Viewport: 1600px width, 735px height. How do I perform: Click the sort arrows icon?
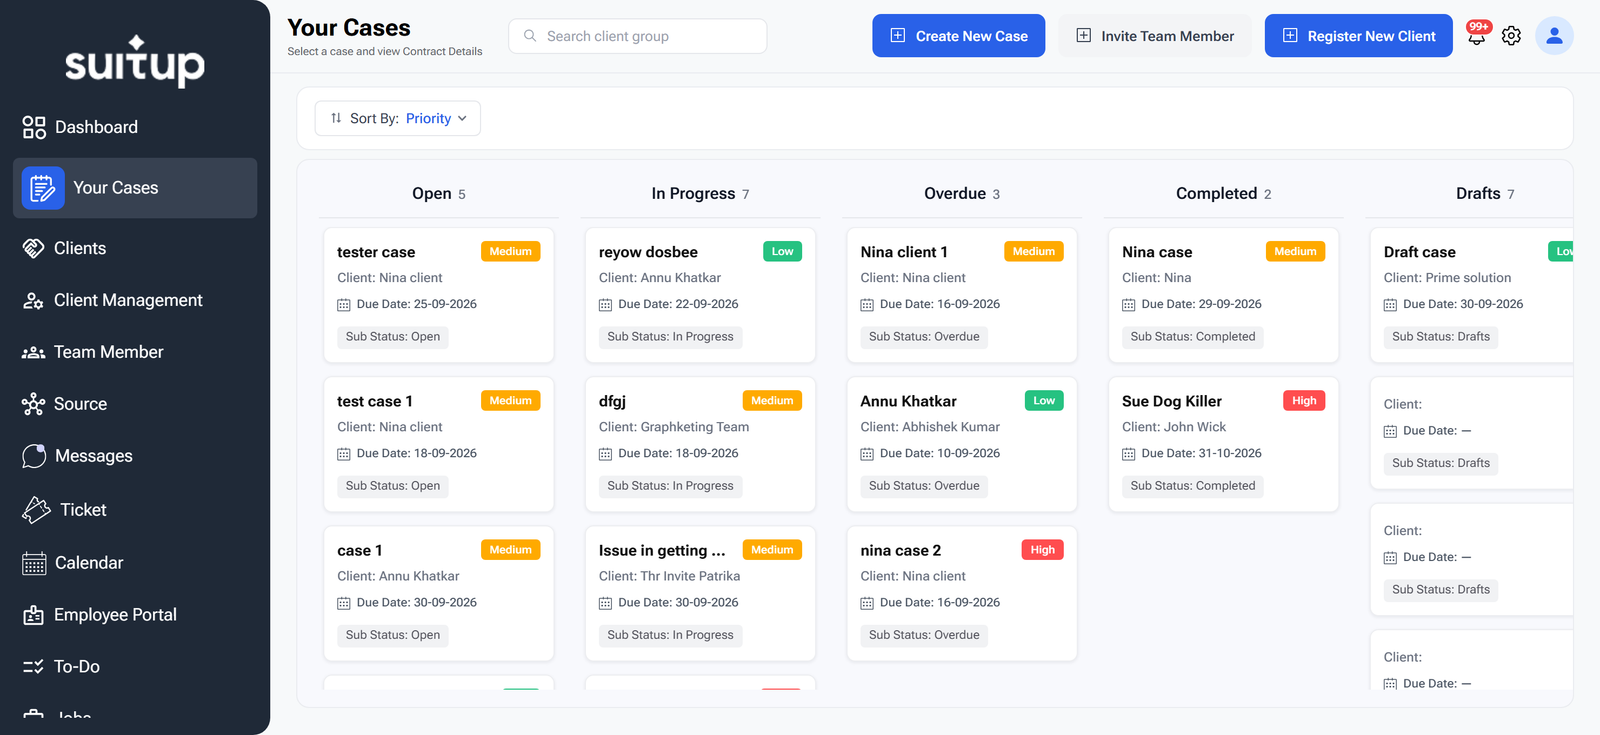click(336, 118)
